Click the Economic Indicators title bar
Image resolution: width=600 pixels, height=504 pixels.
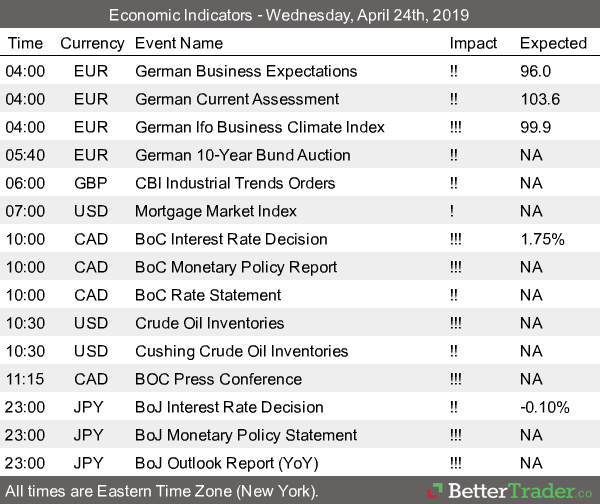tap(300, 15)
